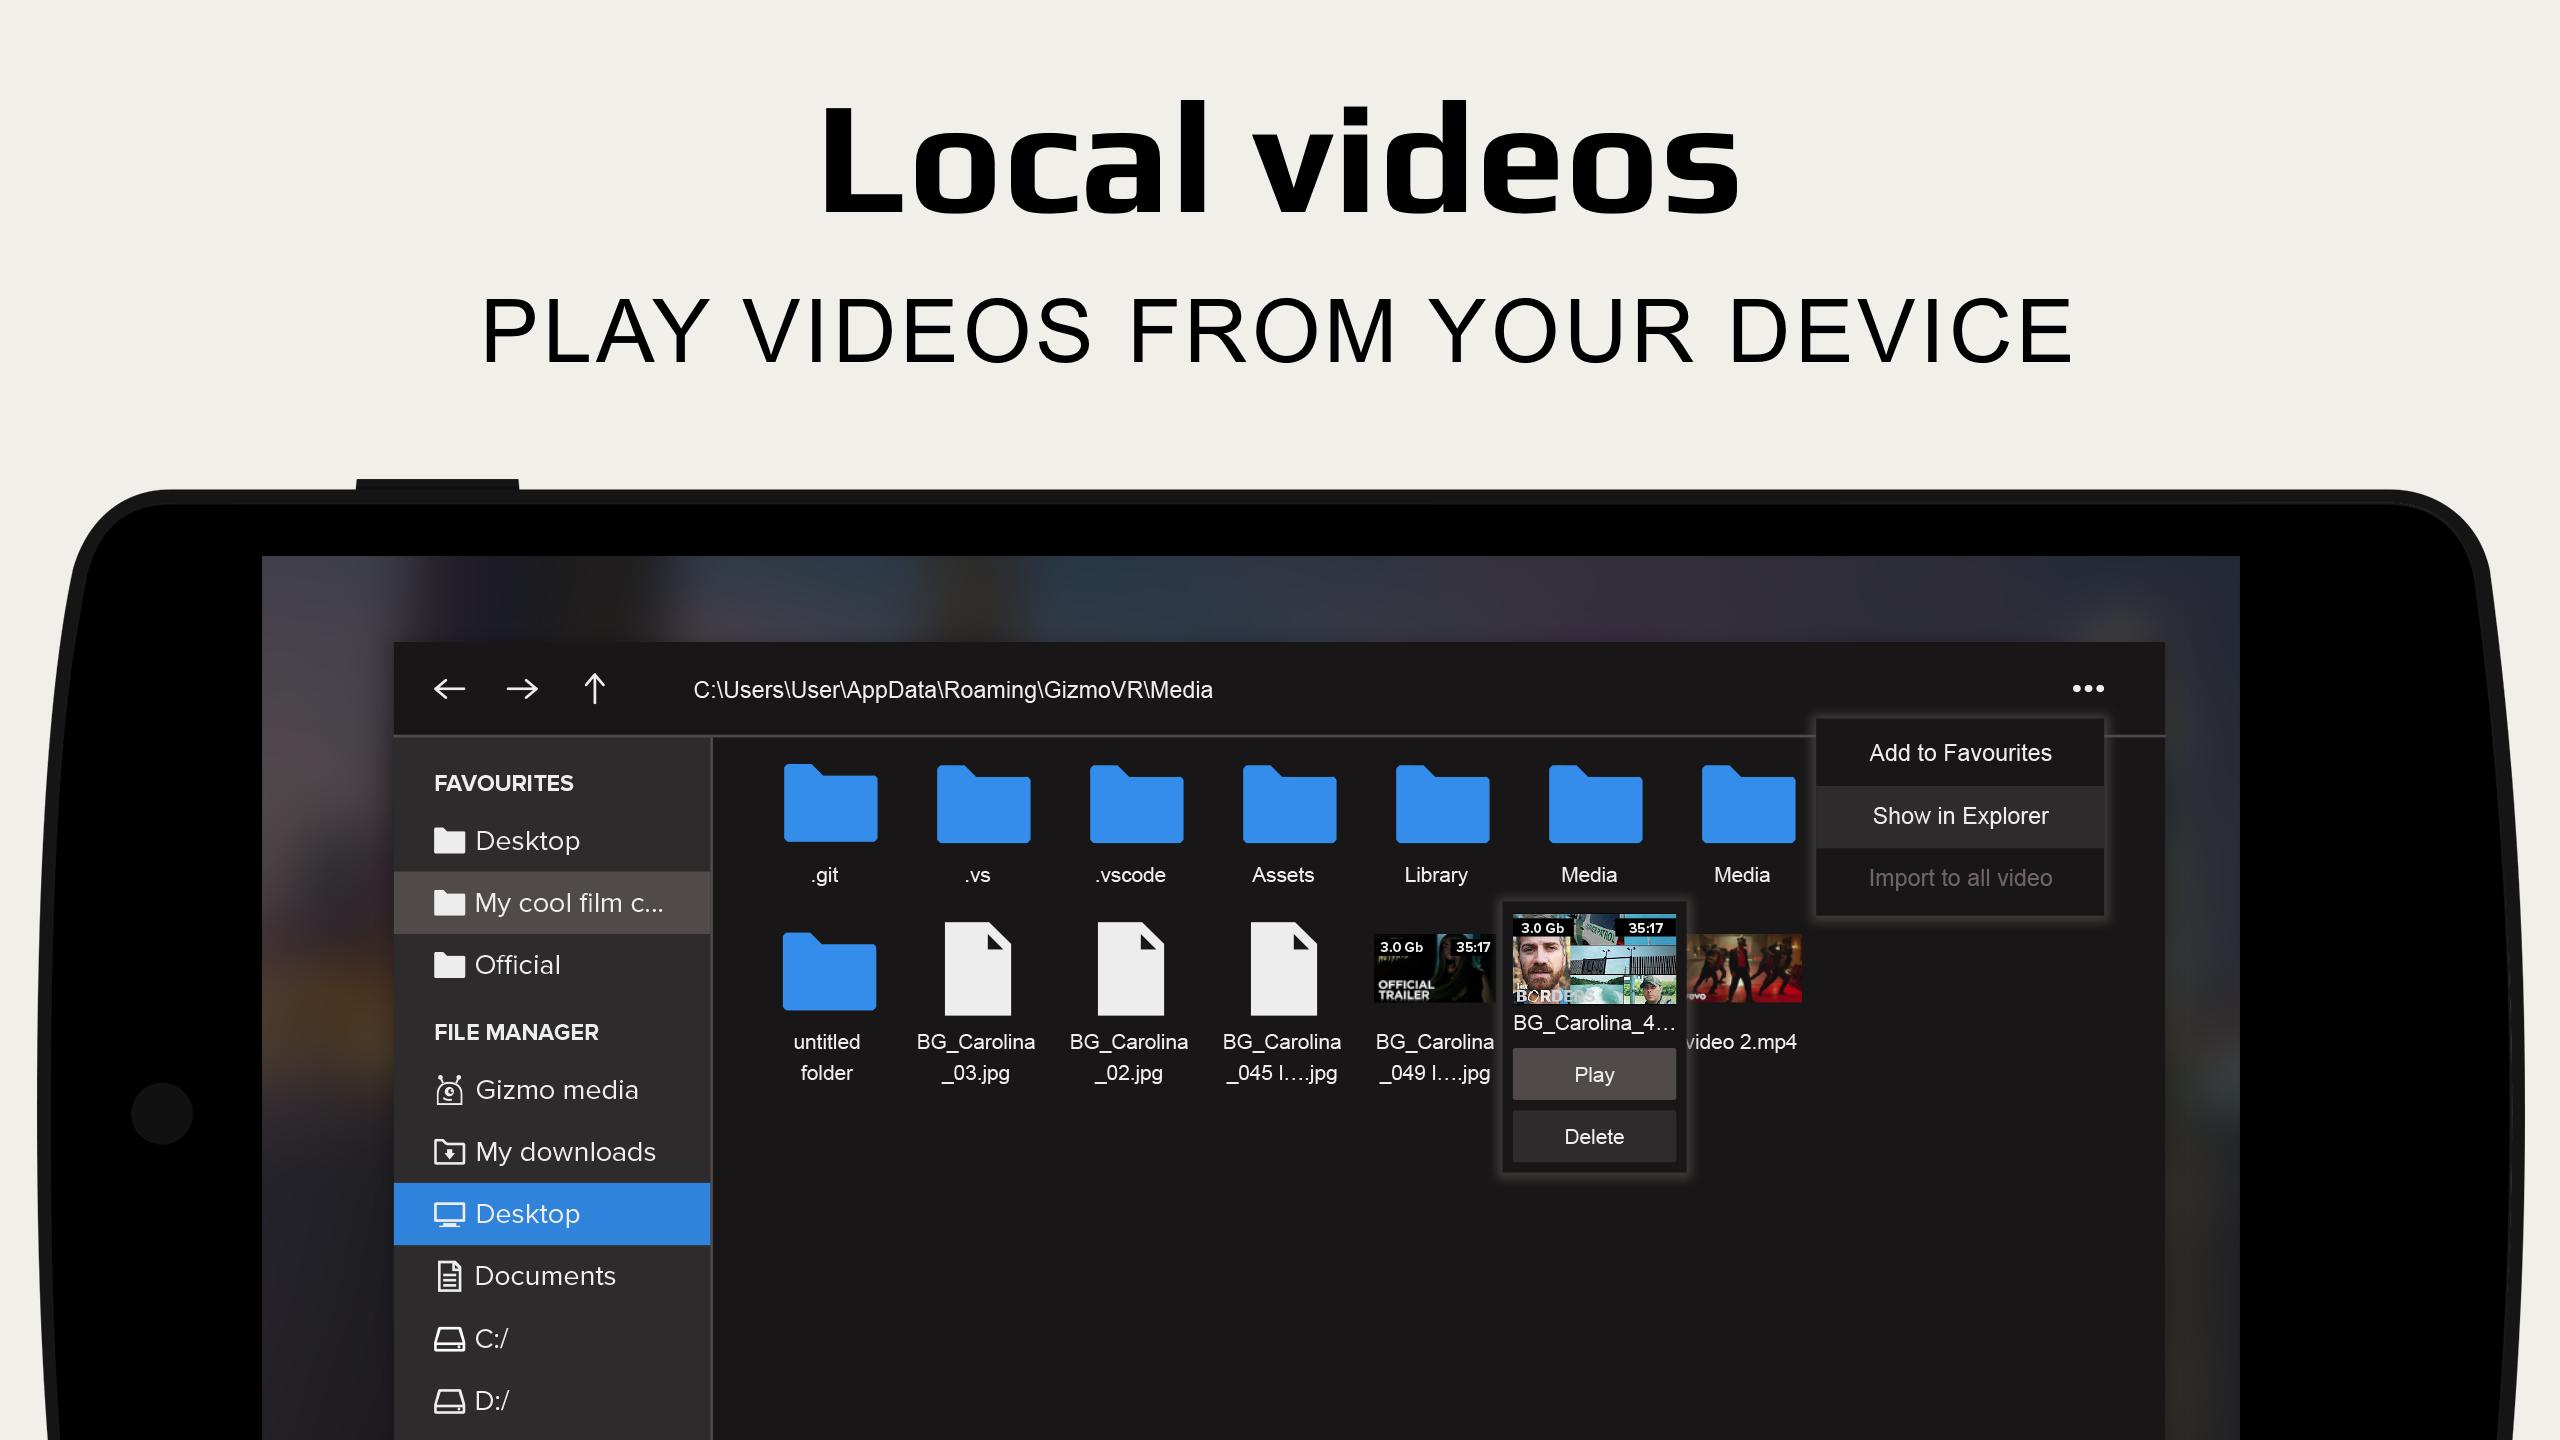Image resolution: width=2560 pixels, height=1440 pixels.
Task: Click Add to Favourites context menu item
Action: click(x=1960, y=753)
